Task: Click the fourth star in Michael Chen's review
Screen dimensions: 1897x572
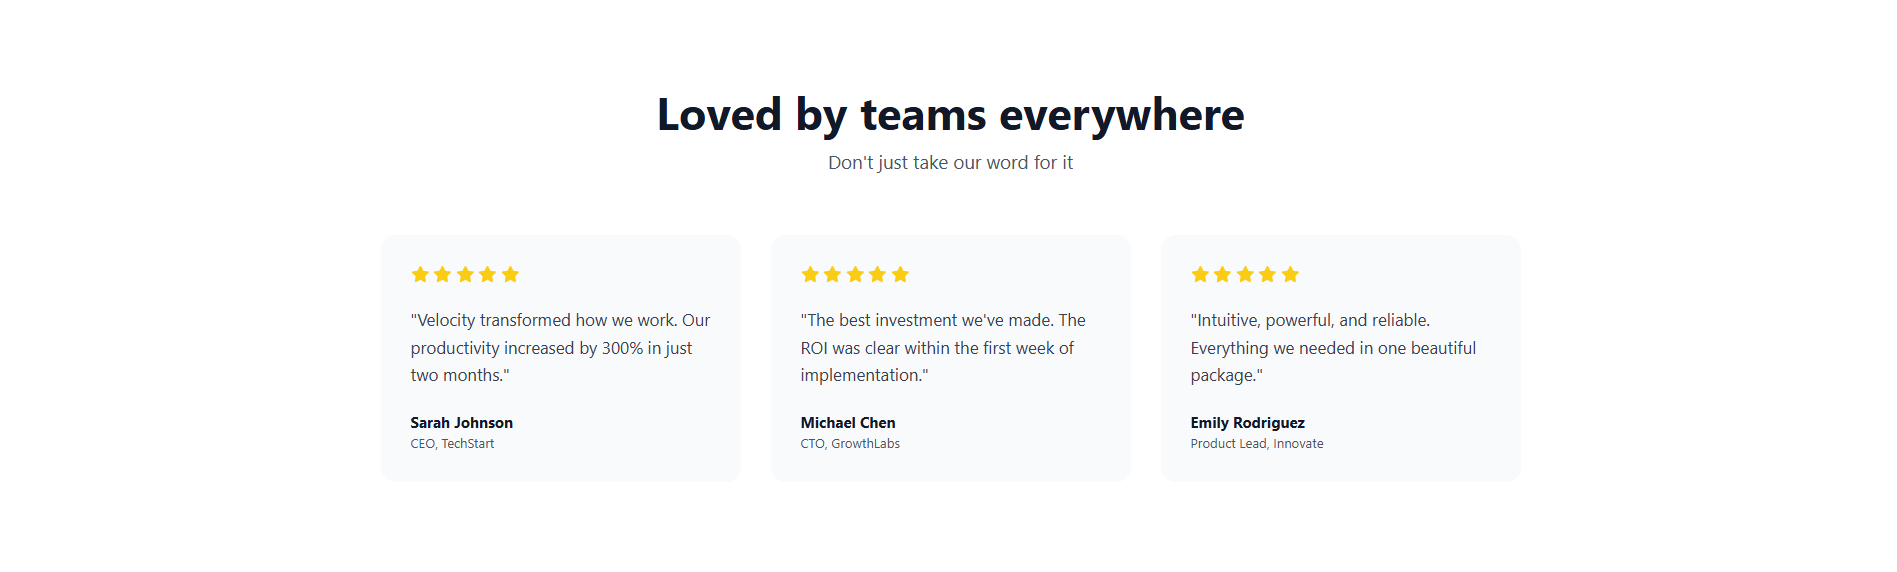Action: [877, 274]
